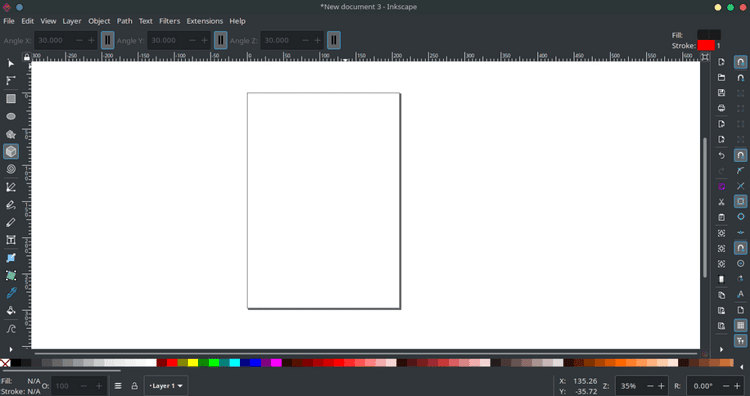
Task: Select the Spiral tool
Action: tap(11, 169)
